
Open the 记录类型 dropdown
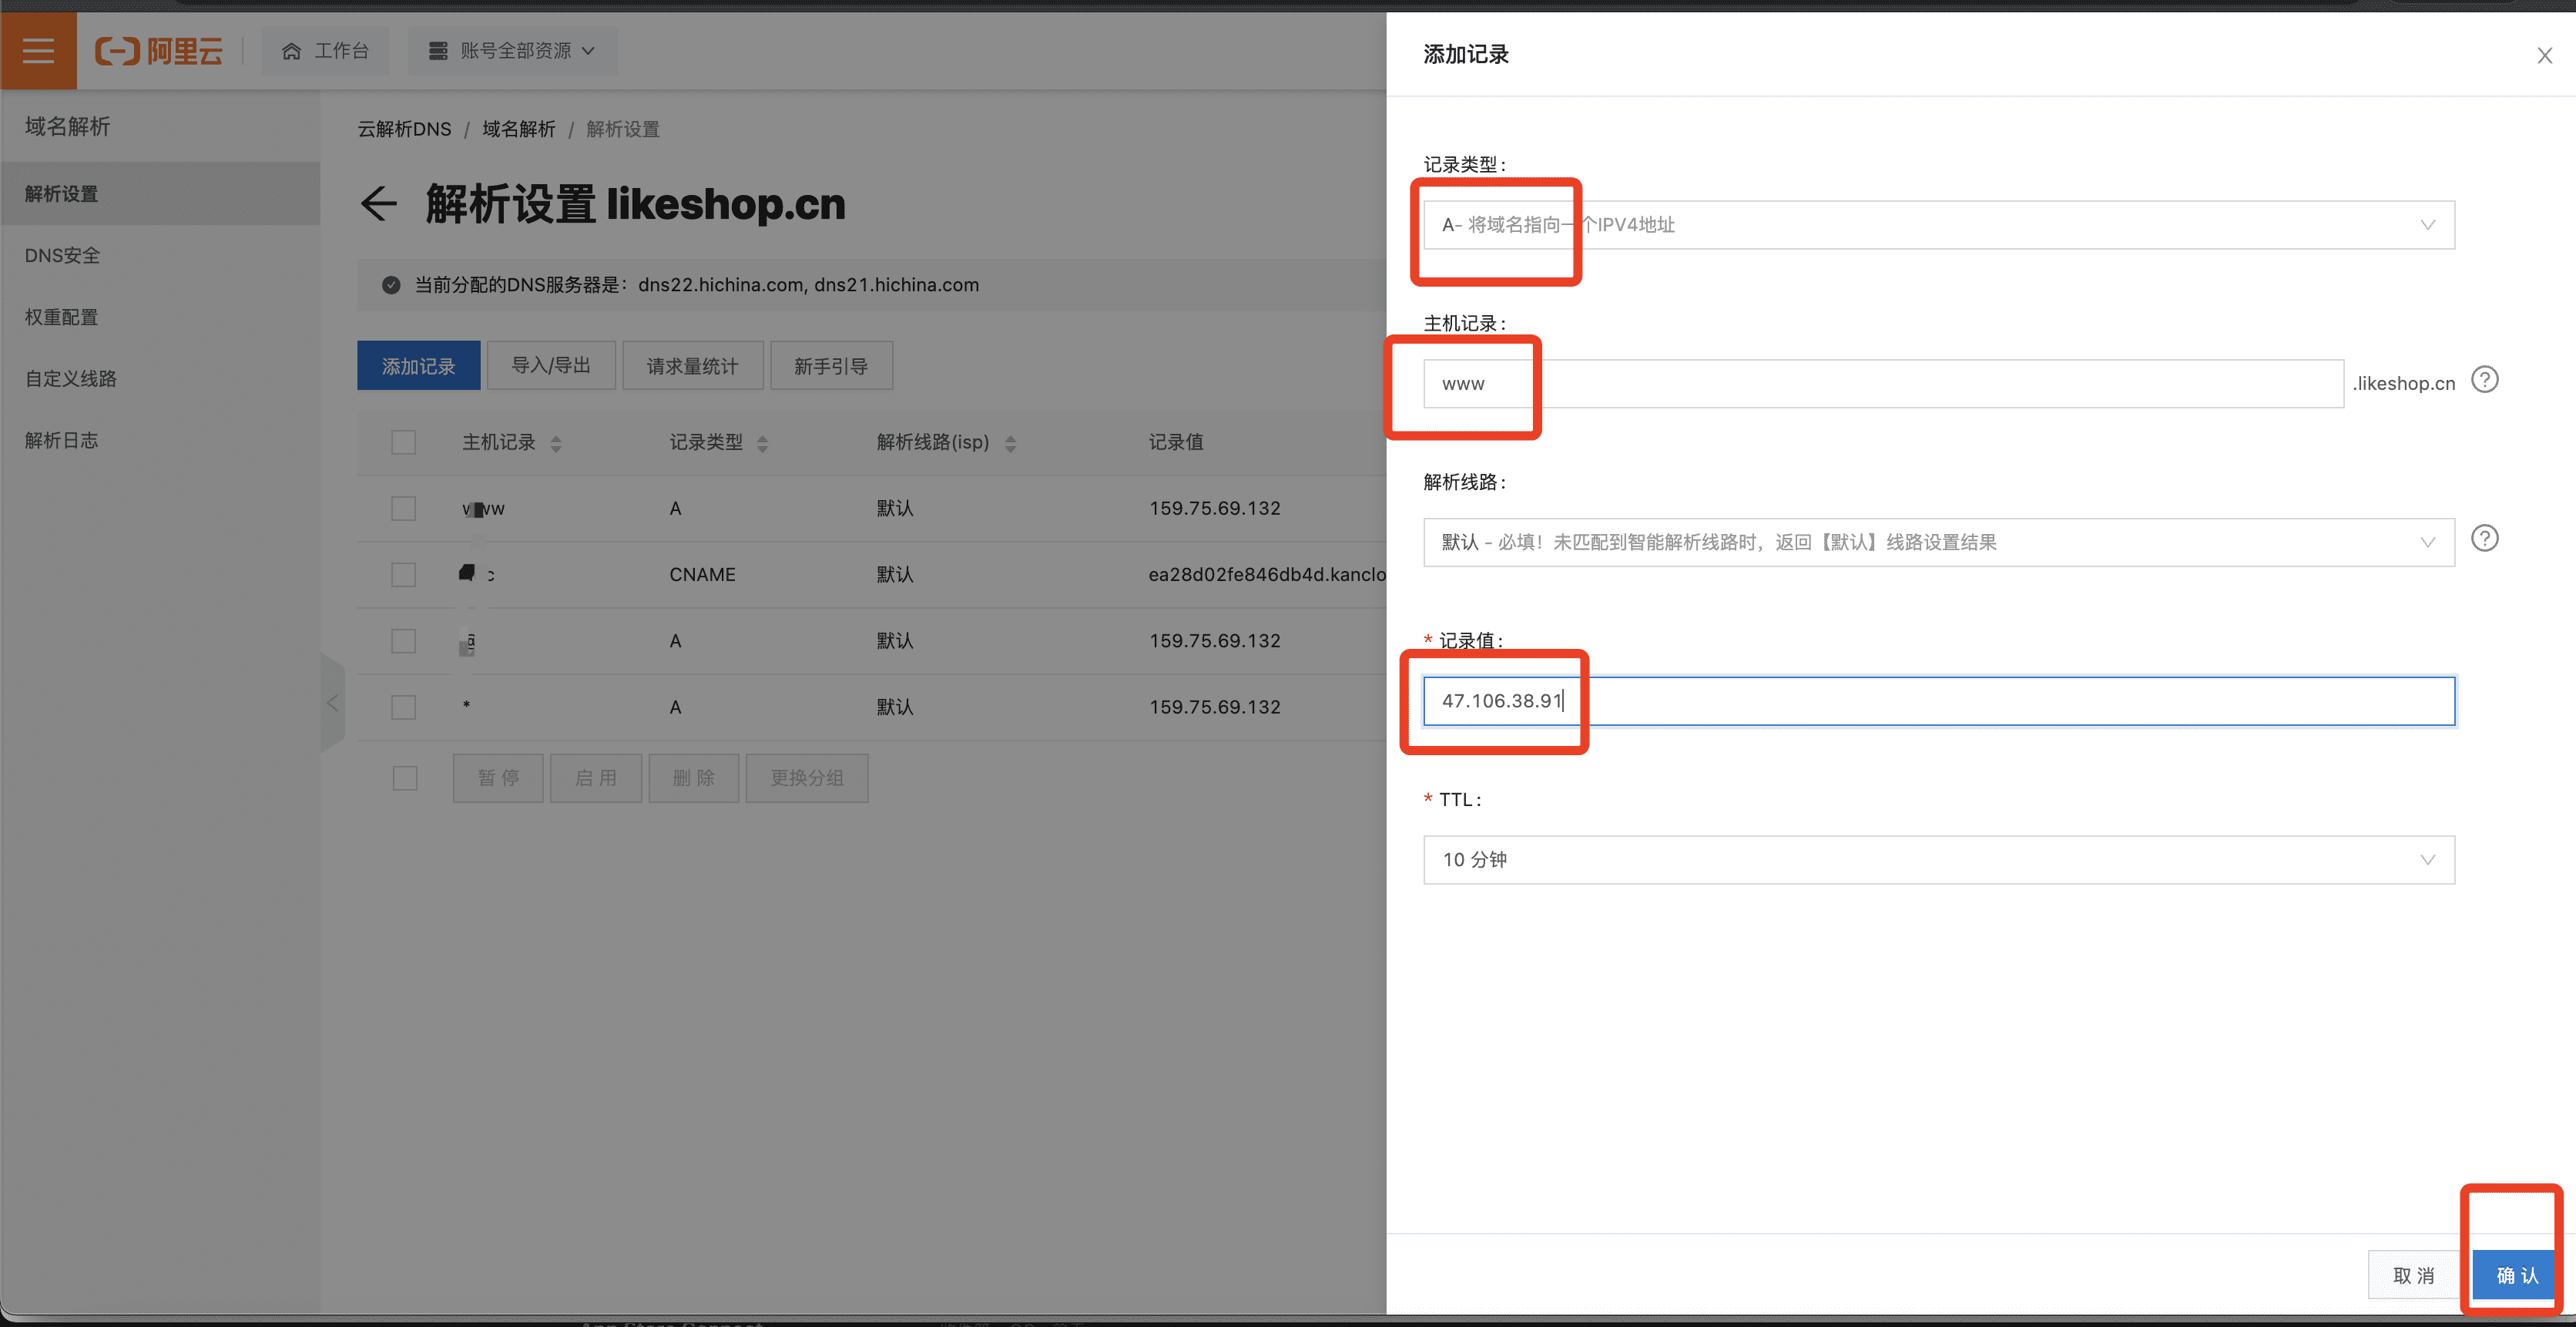(1938, 225)
